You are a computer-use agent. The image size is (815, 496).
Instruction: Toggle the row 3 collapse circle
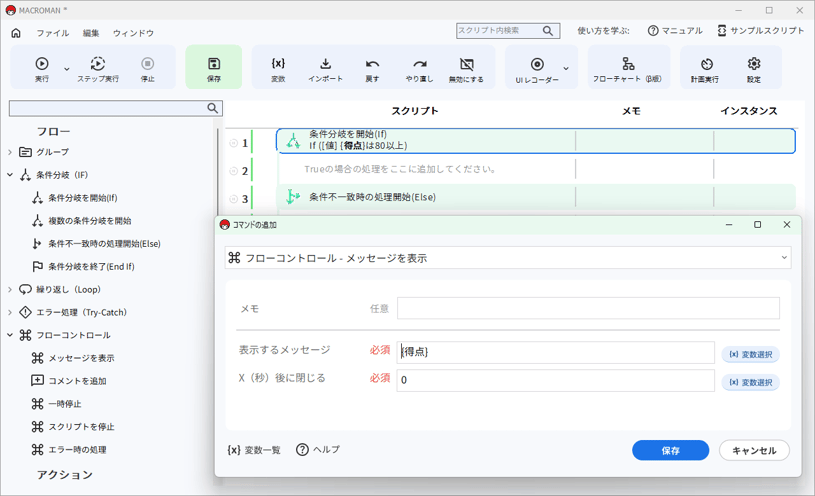(x=234, y=199)
